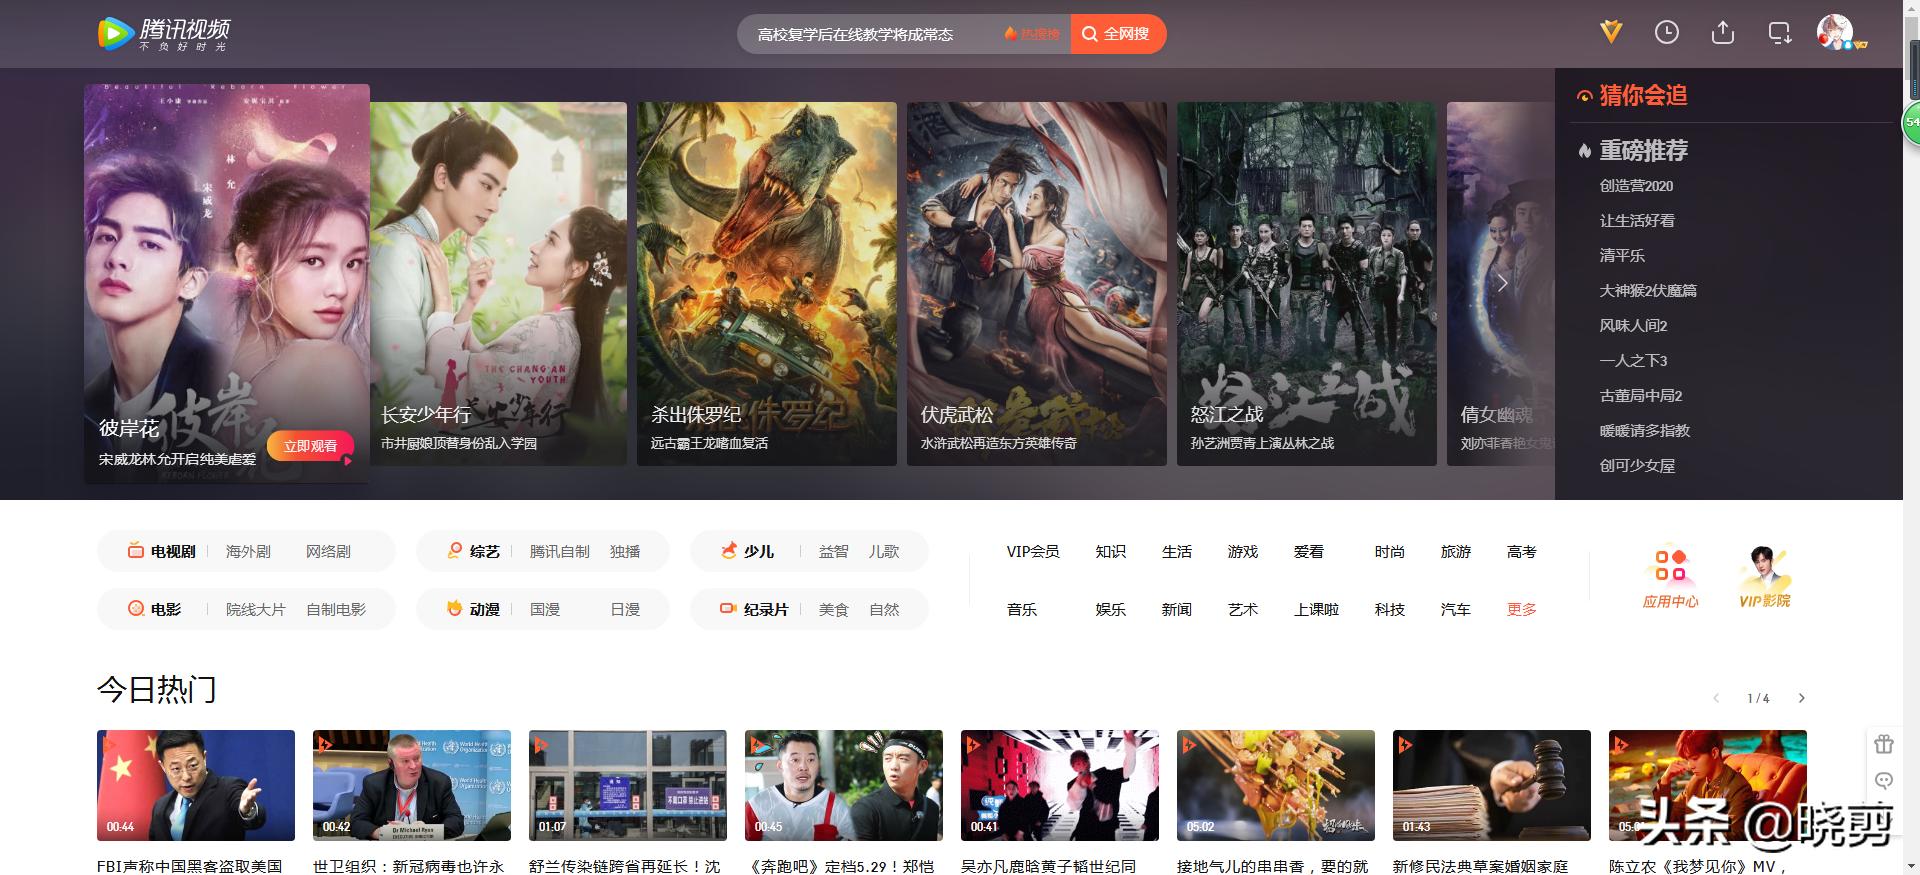Click the 纪录片 camera icon
Screen dimensions: 1920x875
pos(729,608)
